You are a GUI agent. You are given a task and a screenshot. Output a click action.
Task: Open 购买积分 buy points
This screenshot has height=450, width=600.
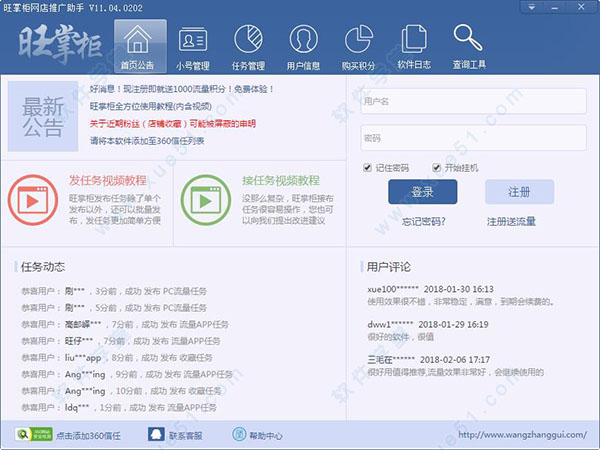[359, 47]
